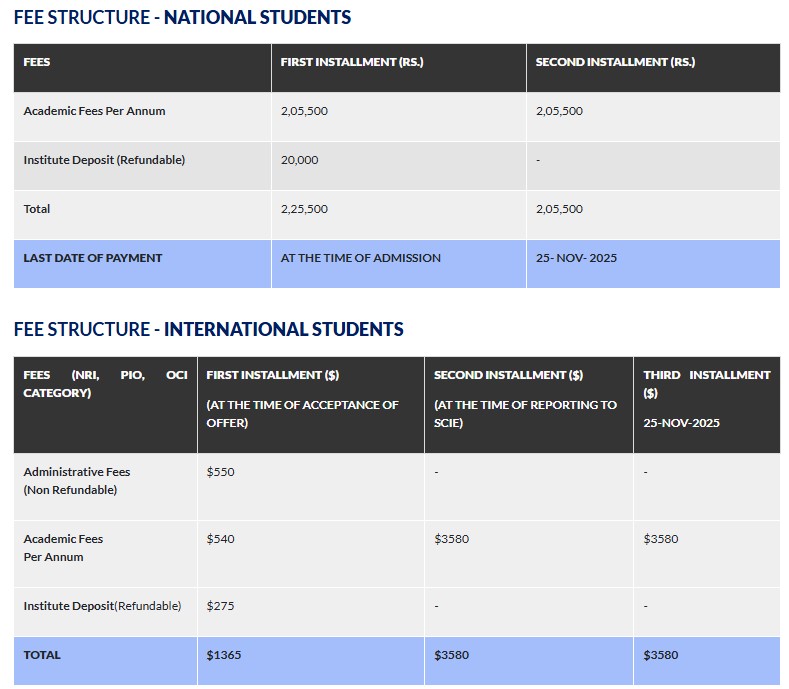This screenshot has width=789, height=689.
Task: Click the $275 institute deposit amount
Action: tap(220, 606)
